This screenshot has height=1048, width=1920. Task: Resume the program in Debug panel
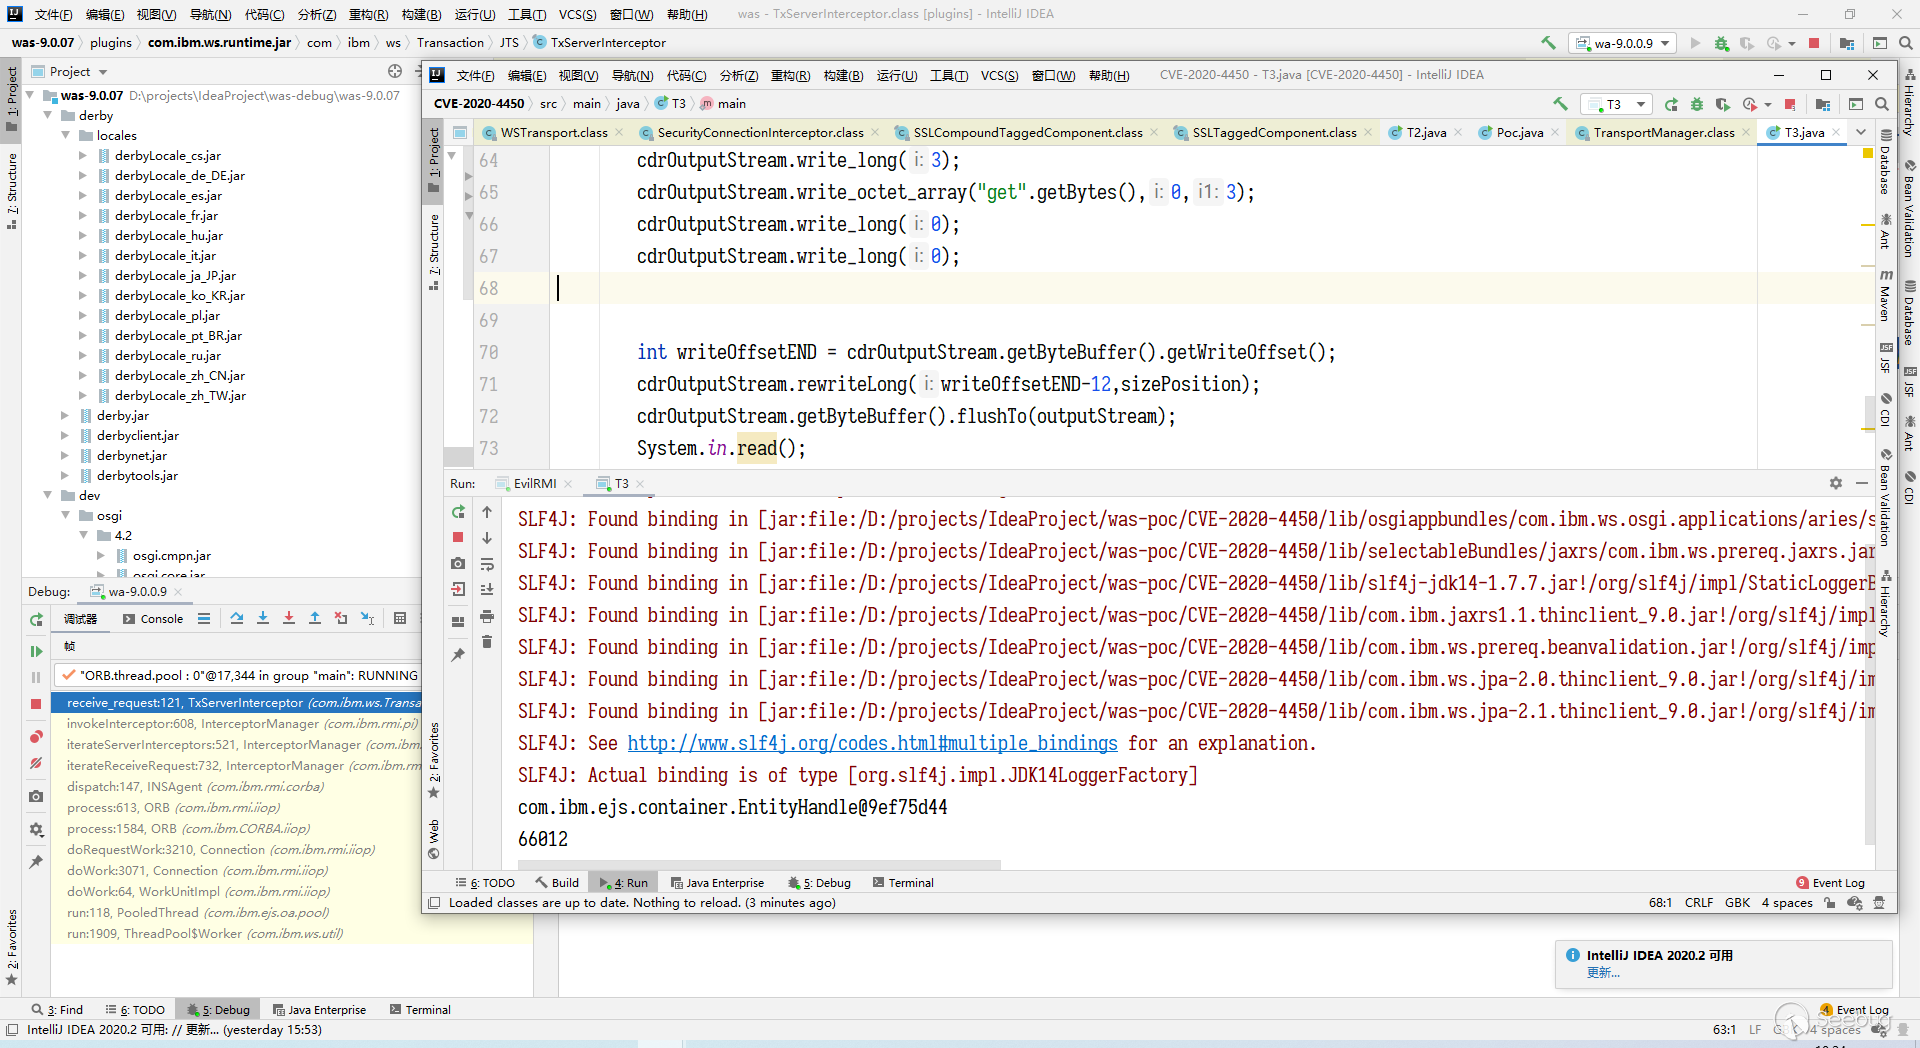pos(36,651)
